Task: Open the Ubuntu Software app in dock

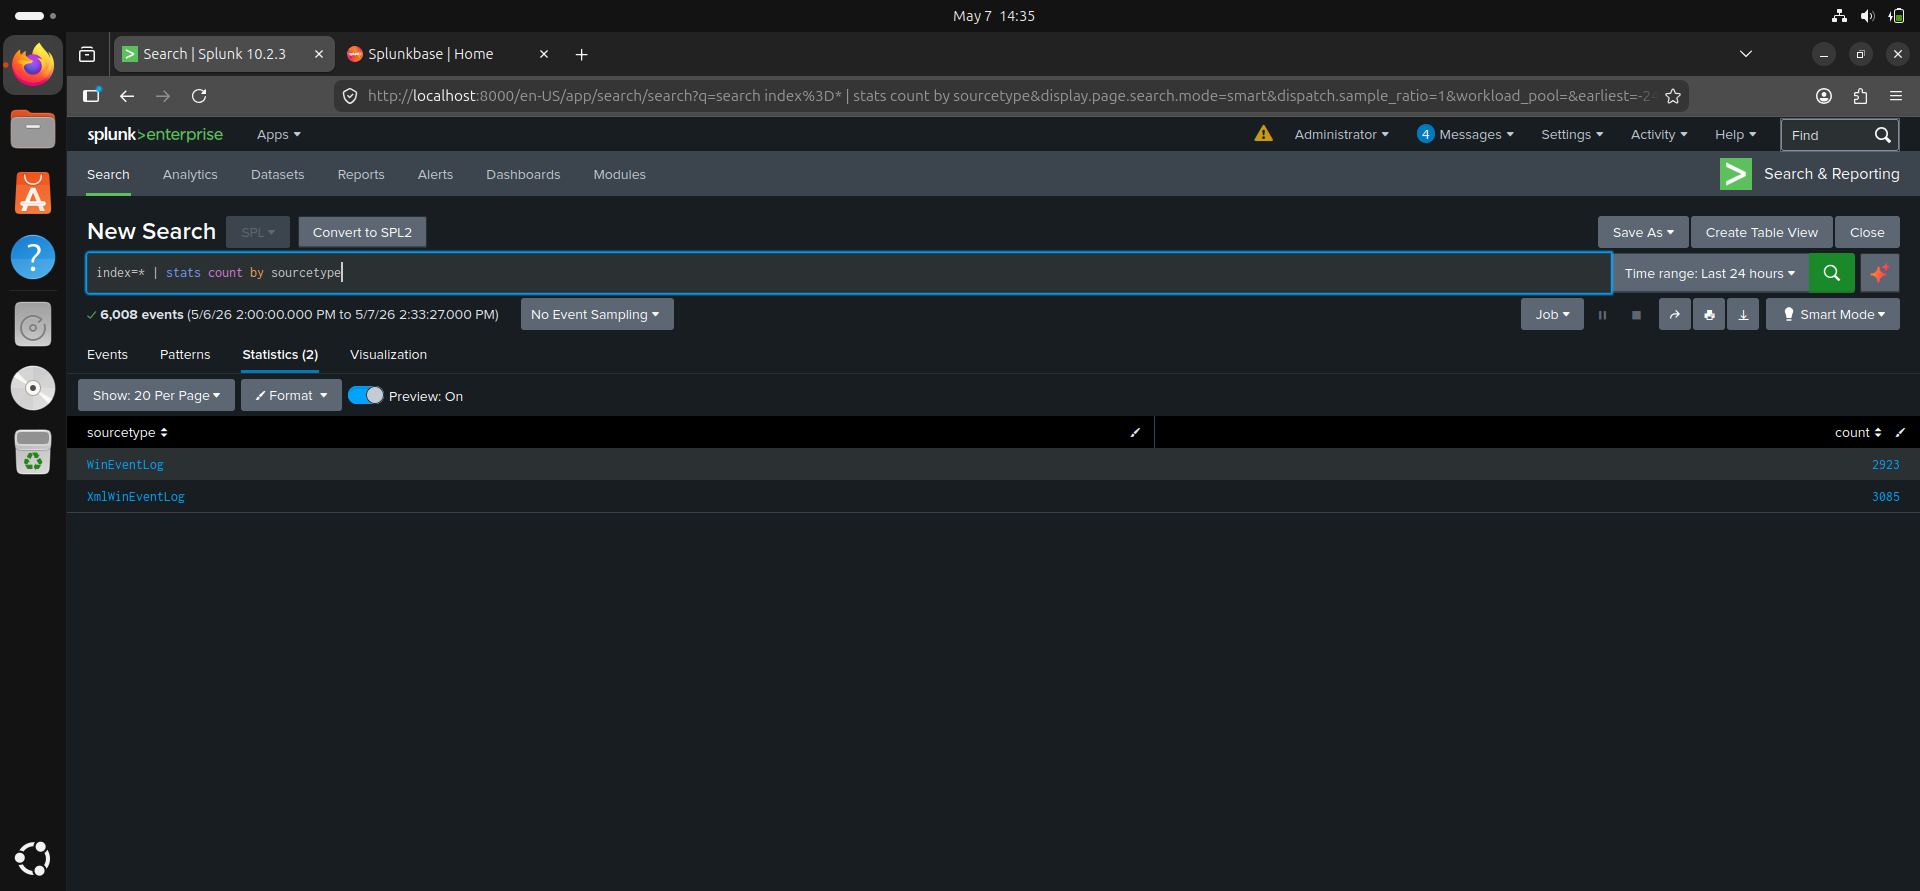Action: coord(33,193)
